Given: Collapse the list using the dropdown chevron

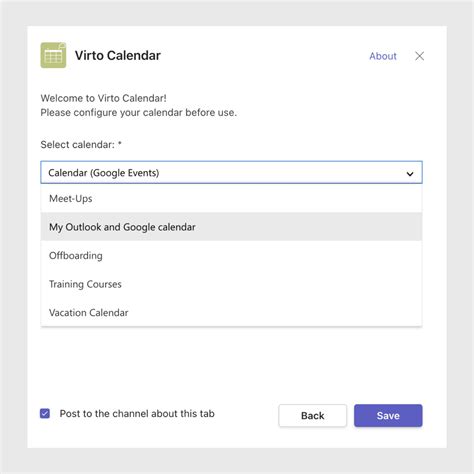Looking at the screenshot, I should [x=410, y=173].
